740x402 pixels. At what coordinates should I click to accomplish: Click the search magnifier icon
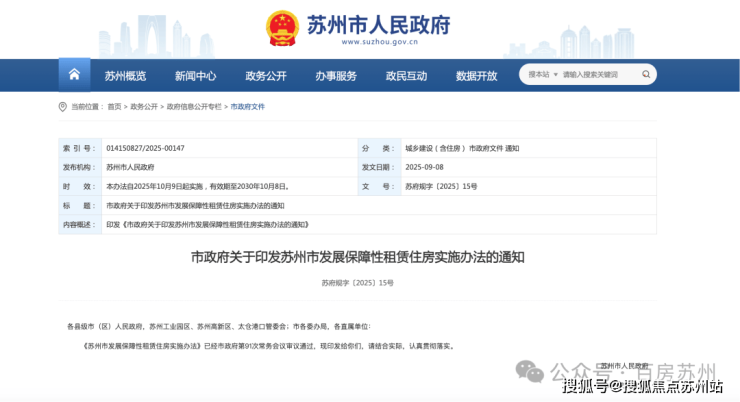click(x=643, y=74)
